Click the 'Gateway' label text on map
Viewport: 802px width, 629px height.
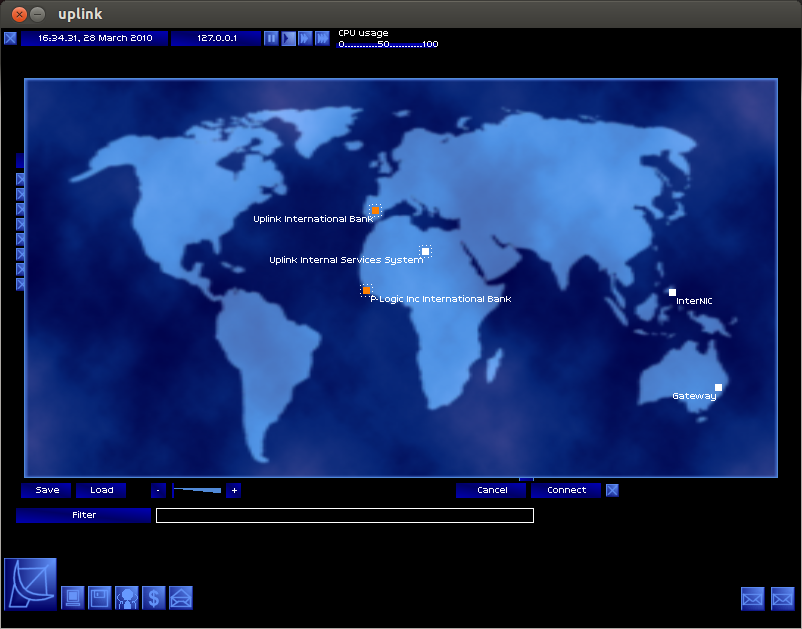pyautogui.click(x=694, y=396)
